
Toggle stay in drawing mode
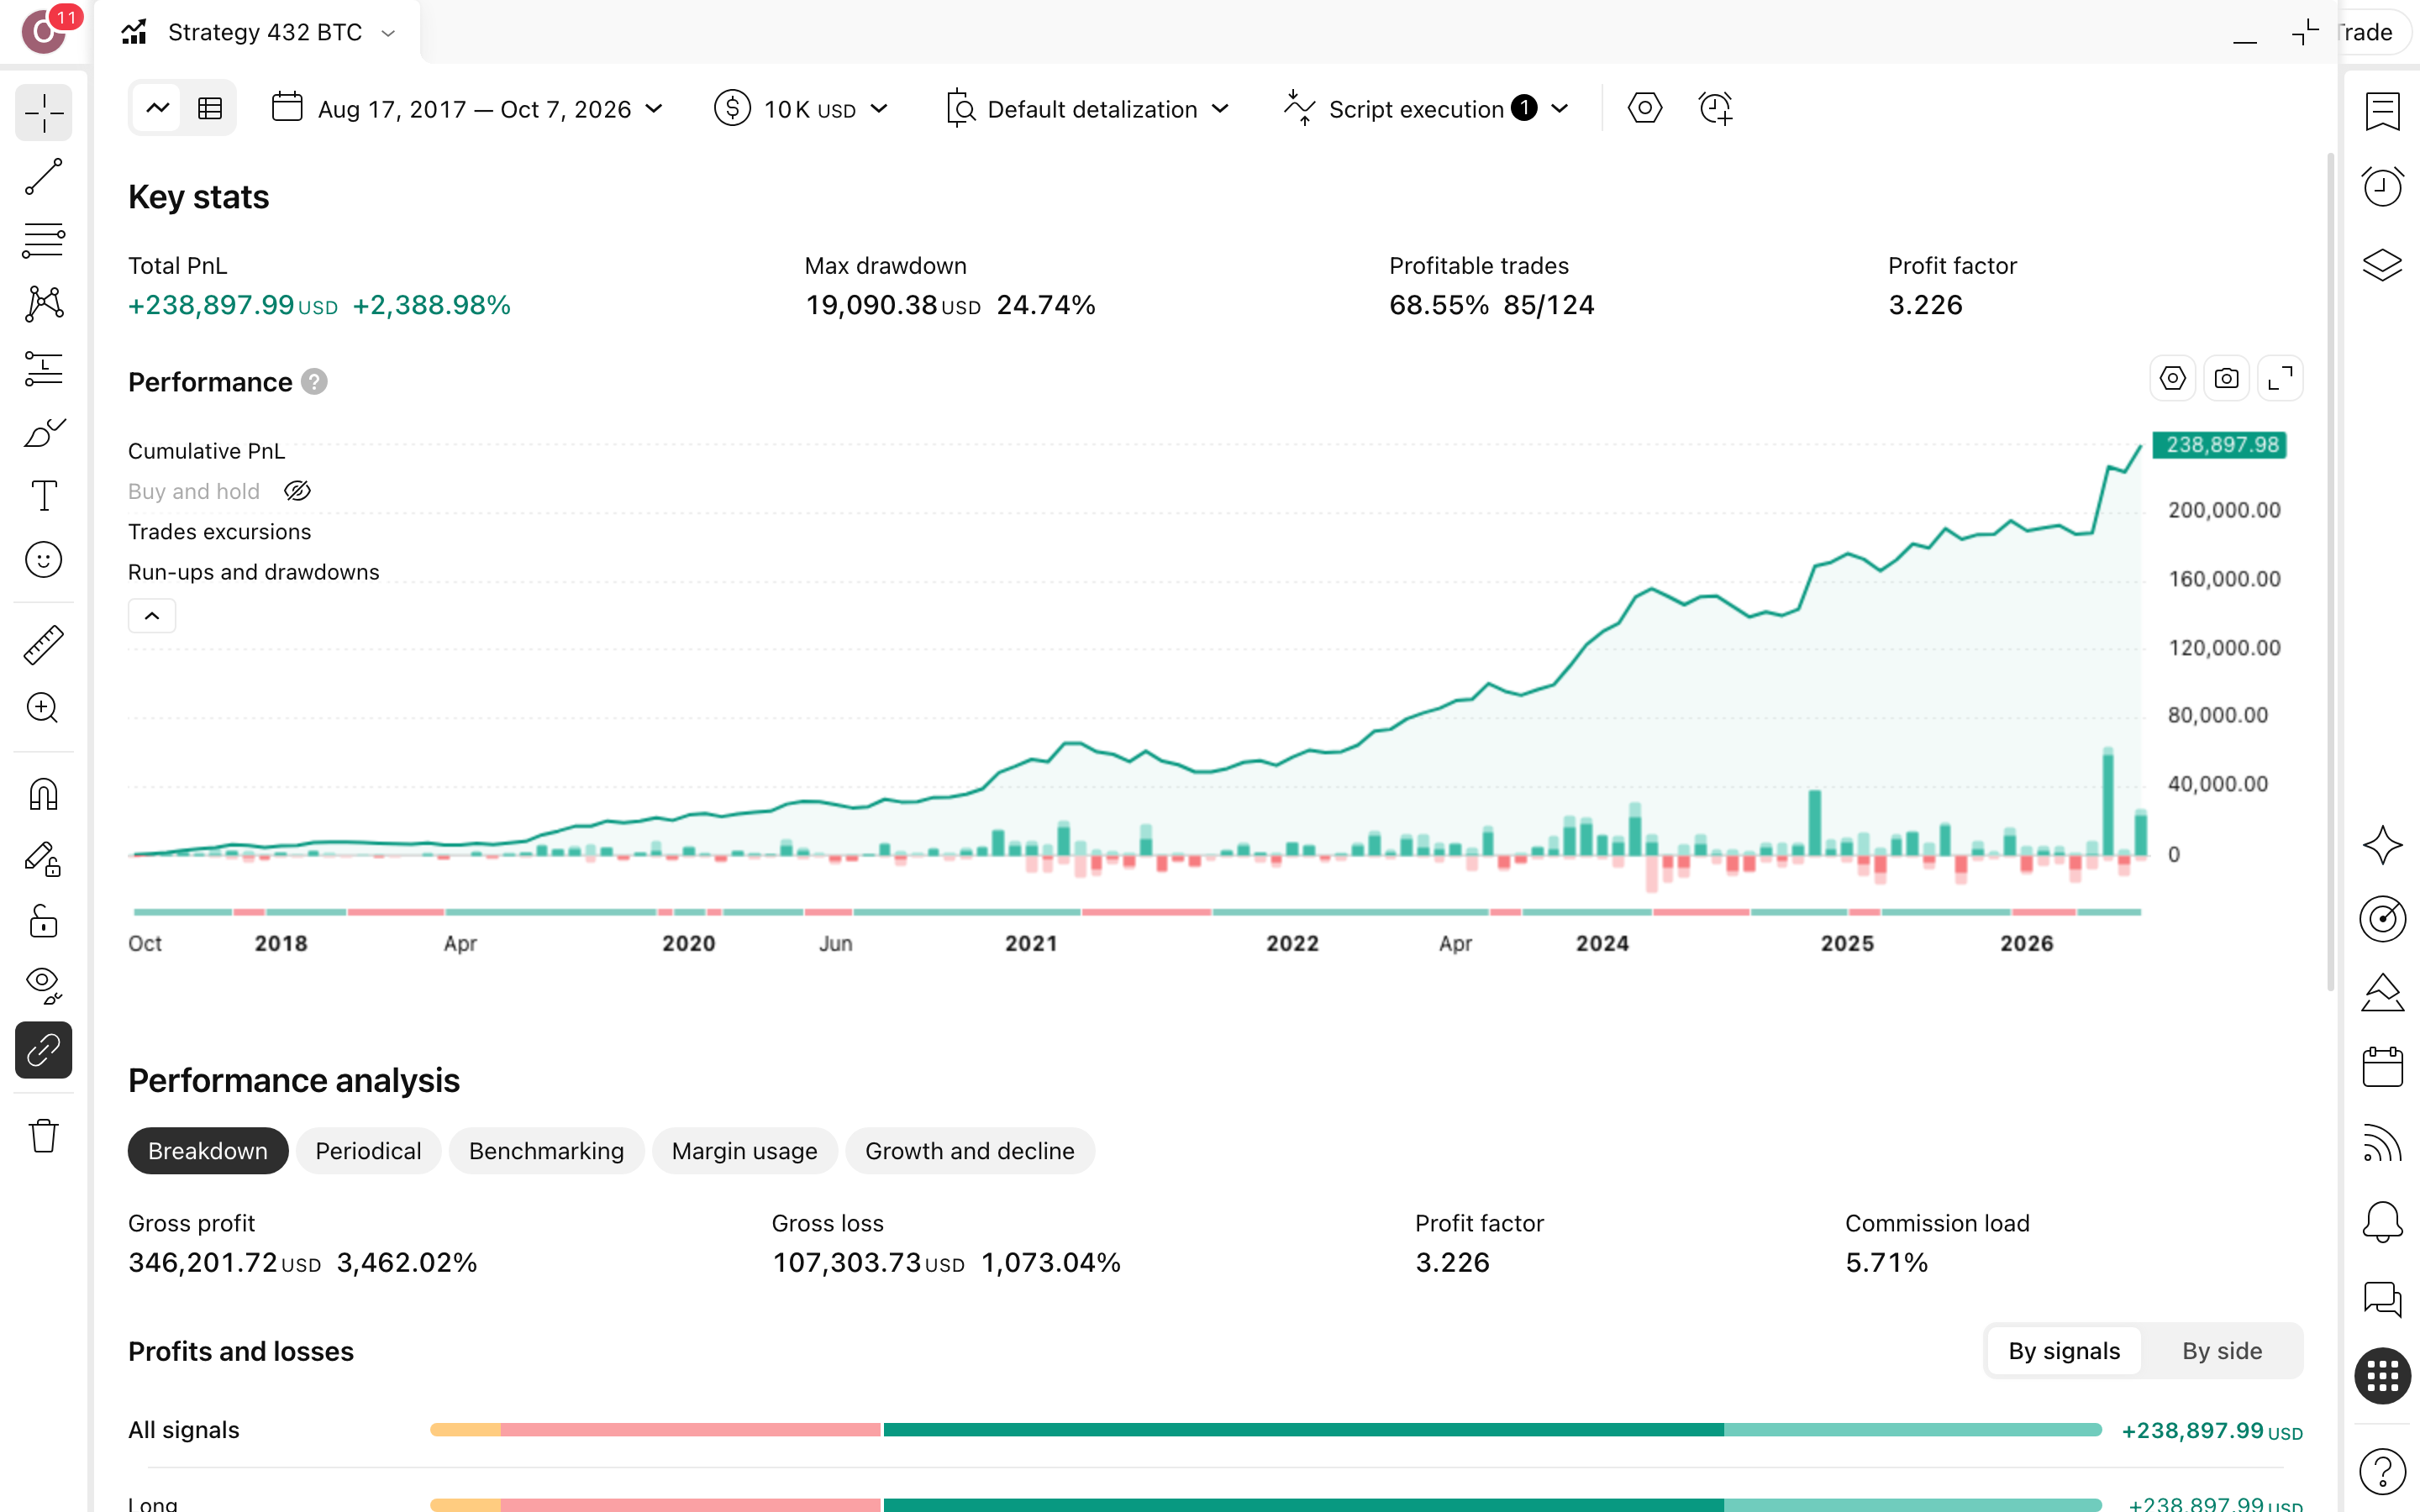click(x=44, y=859)
